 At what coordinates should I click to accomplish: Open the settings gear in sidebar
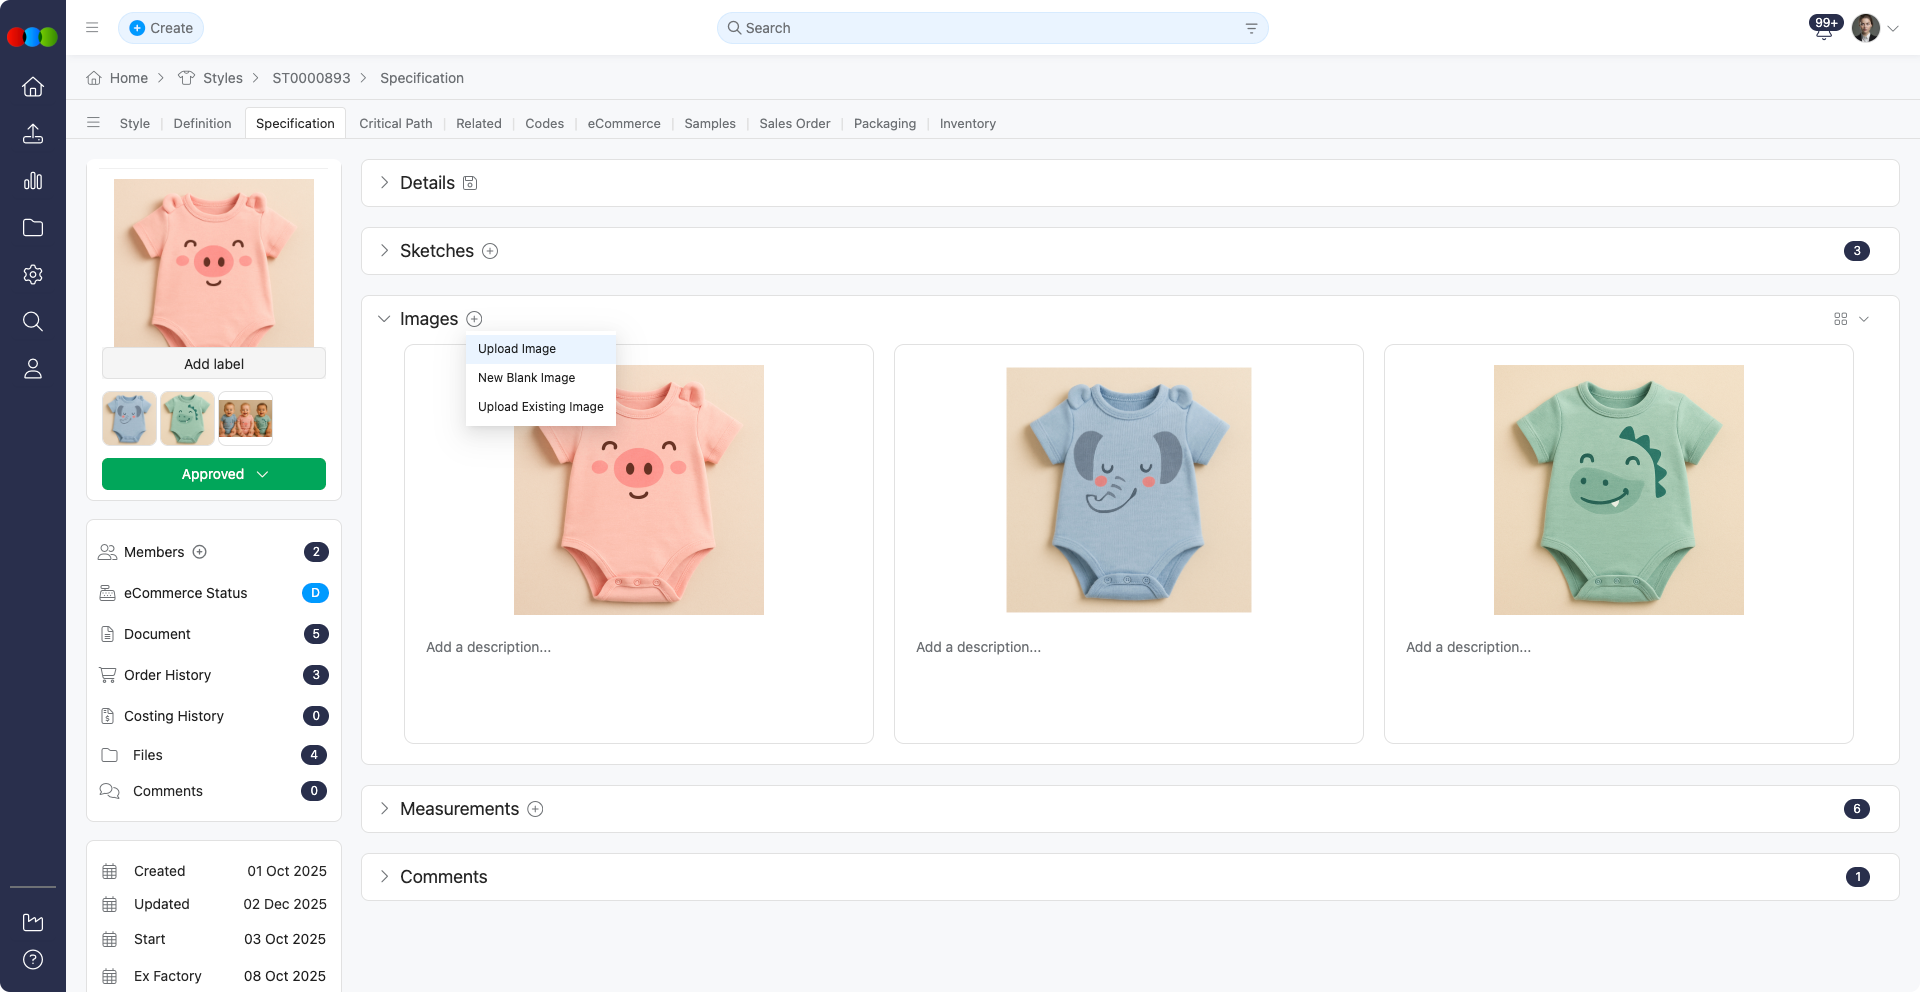pos(33,275)
